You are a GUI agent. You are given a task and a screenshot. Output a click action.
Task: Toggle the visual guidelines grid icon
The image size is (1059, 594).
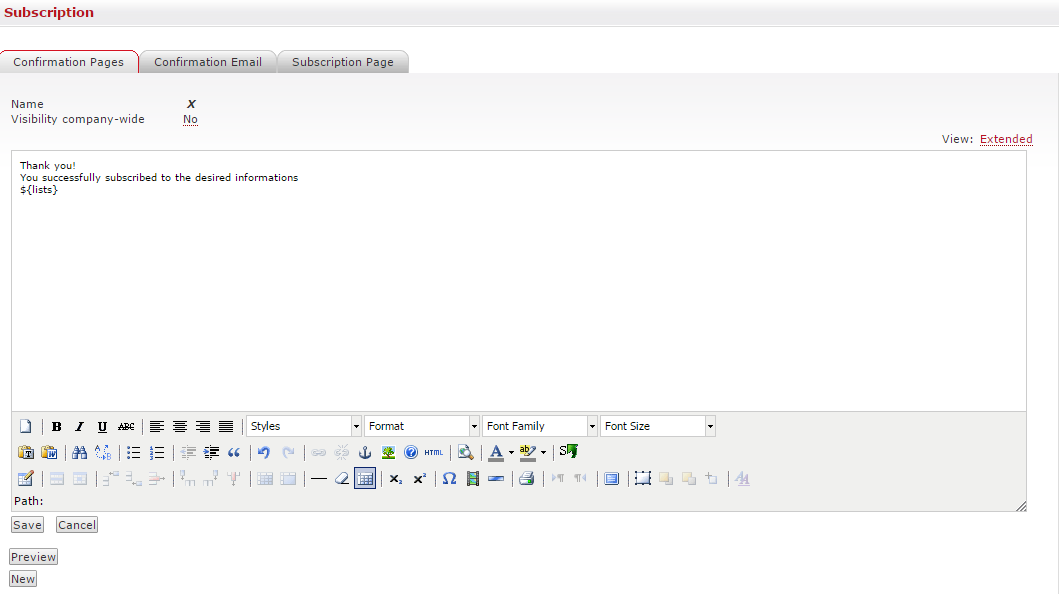click(x=365, y=479)
